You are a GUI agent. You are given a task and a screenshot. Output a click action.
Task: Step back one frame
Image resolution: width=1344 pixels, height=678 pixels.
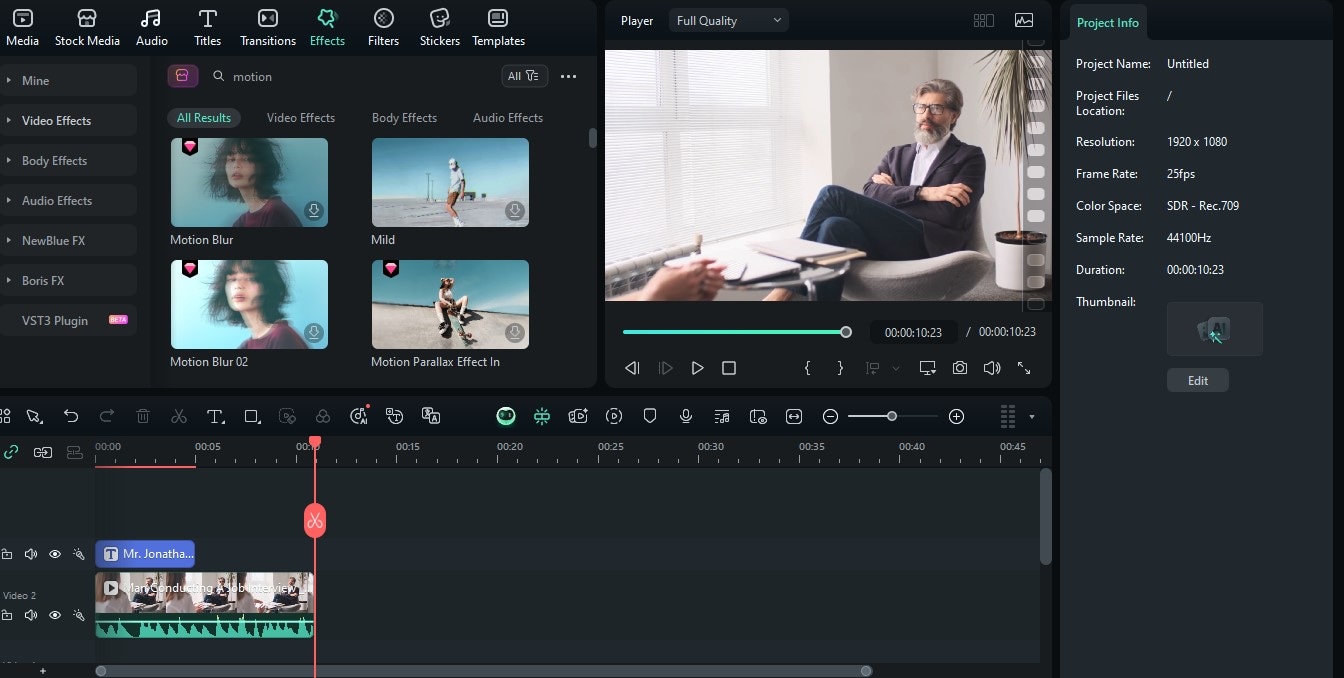pos(632,368)
